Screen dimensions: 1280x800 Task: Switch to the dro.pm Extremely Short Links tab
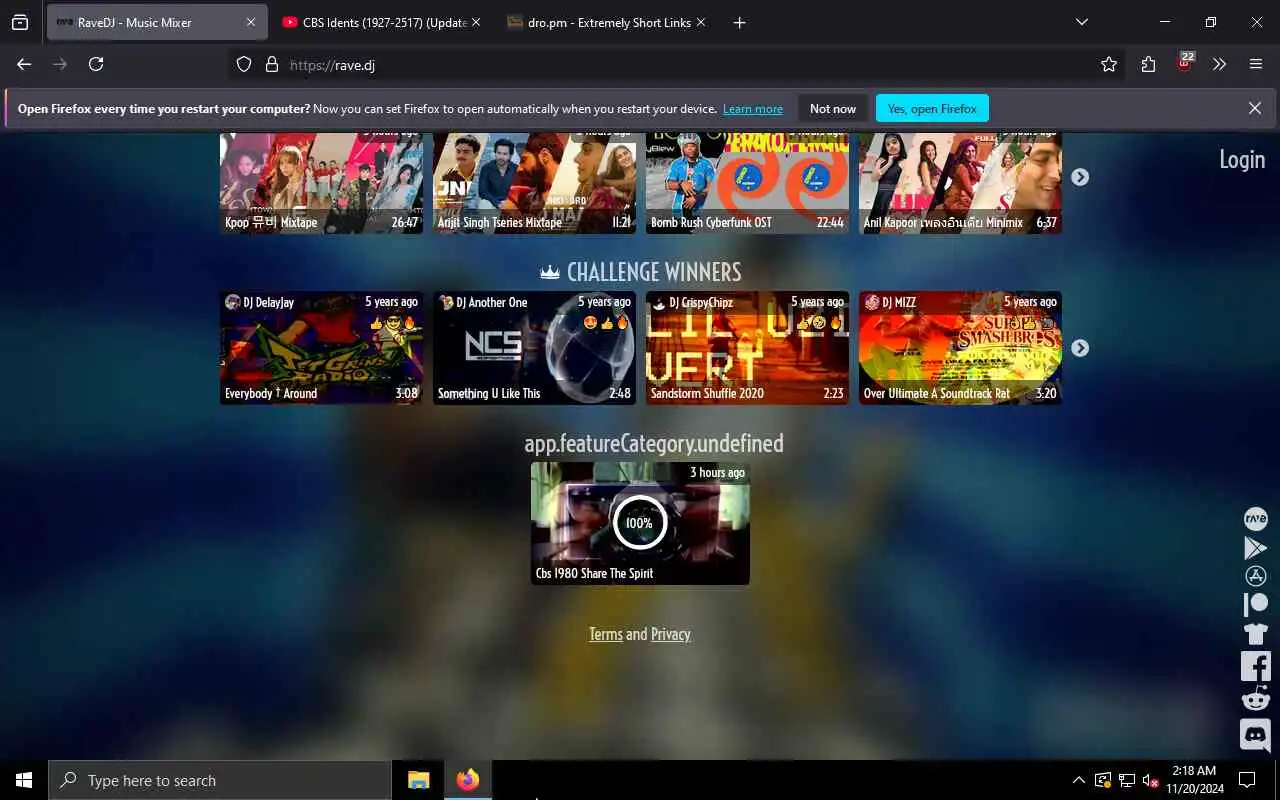607,22
